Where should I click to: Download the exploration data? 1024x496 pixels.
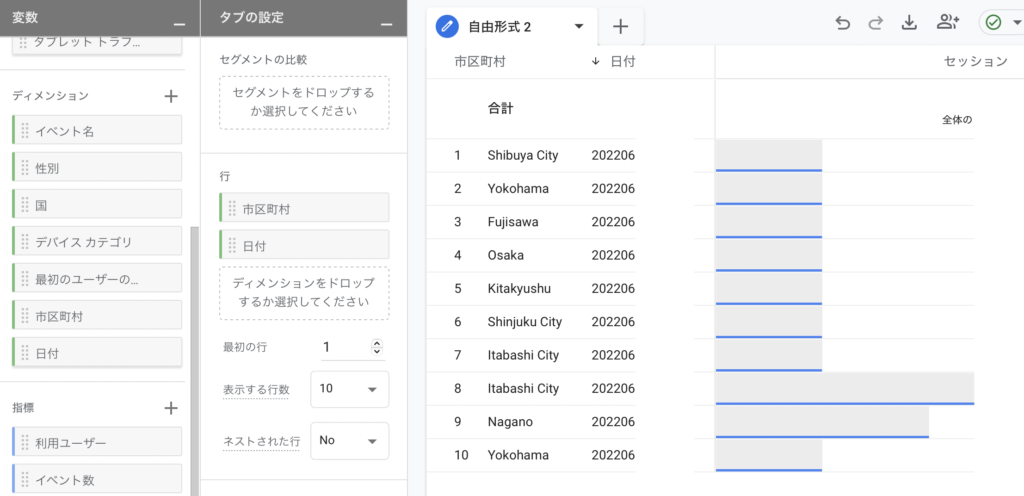pos(909,24)
